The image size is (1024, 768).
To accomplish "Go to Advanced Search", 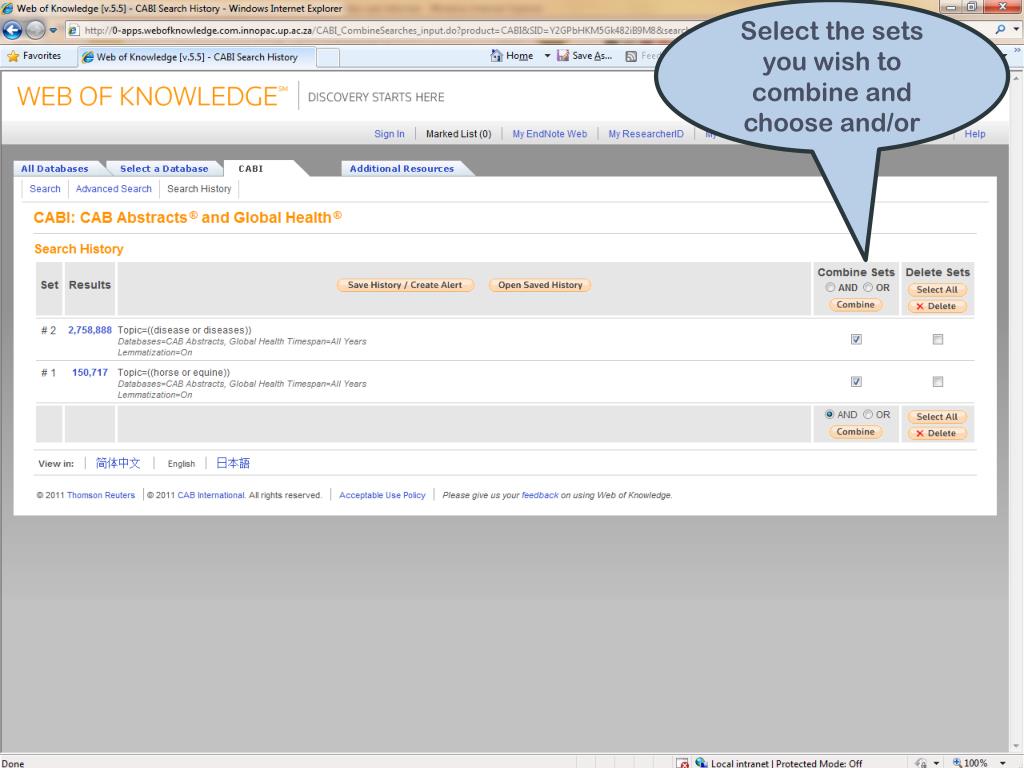I will point(114,189).
